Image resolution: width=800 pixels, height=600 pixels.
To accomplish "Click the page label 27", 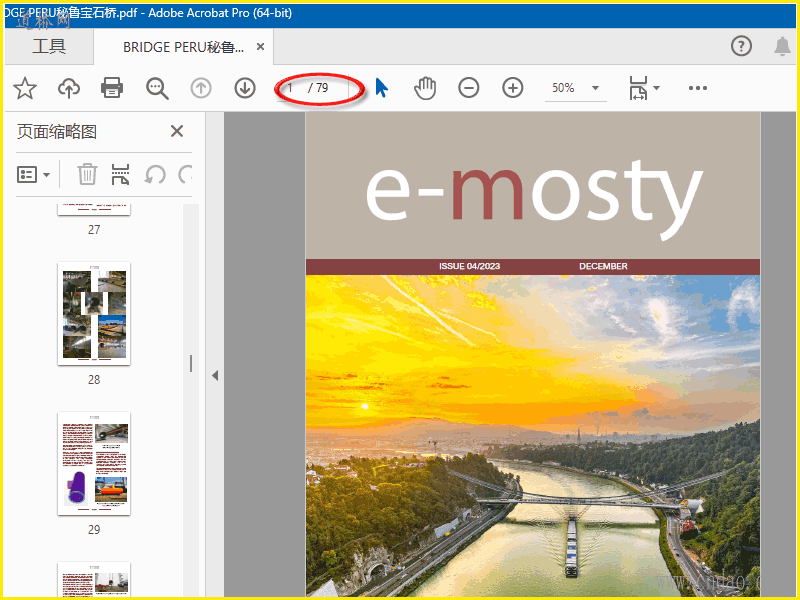I will pos(94,230).
